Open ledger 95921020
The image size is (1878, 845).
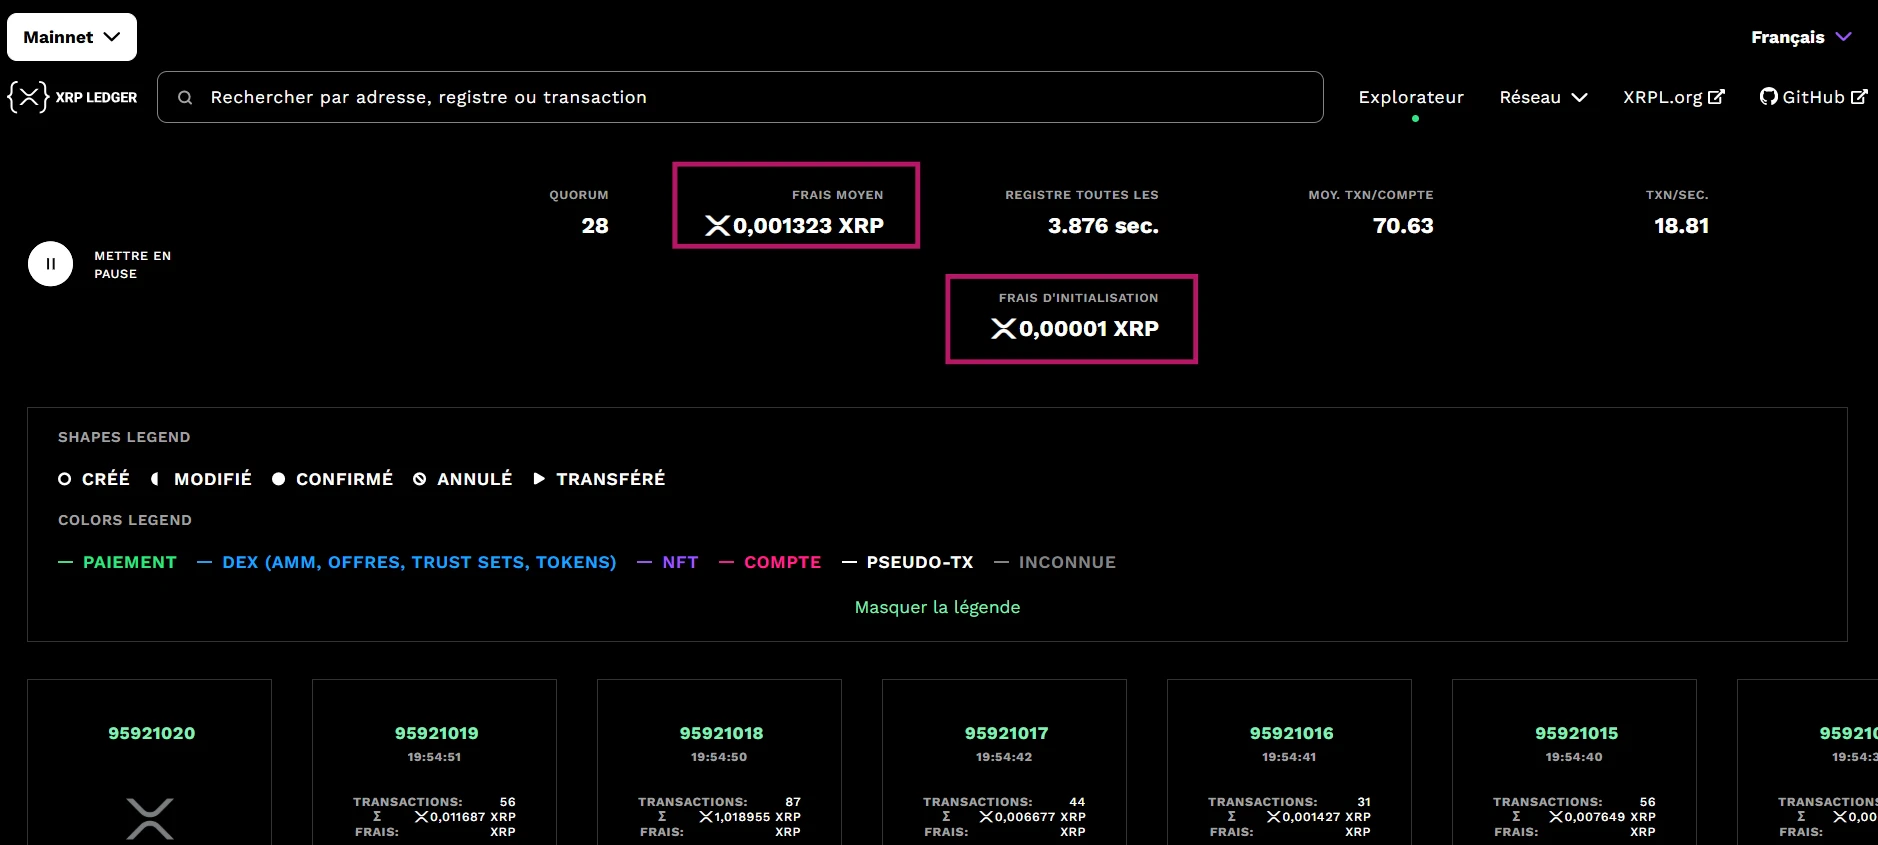[x=152, y=733]
